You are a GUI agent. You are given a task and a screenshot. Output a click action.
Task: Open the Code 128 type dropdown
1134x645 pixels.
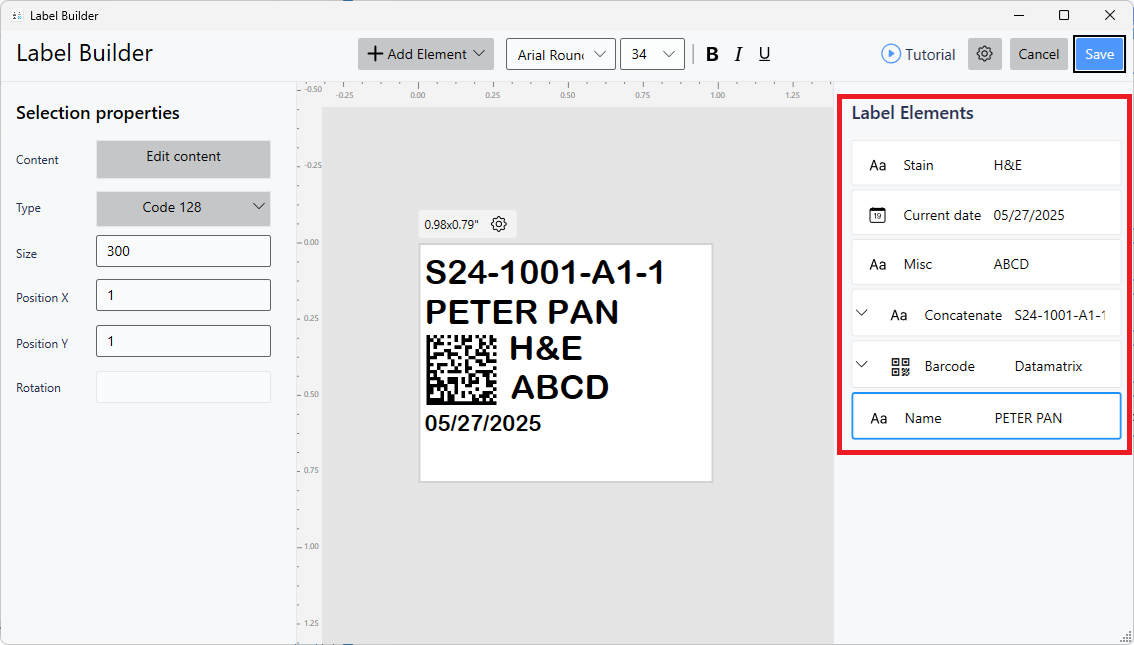click(x=183, y=209)
